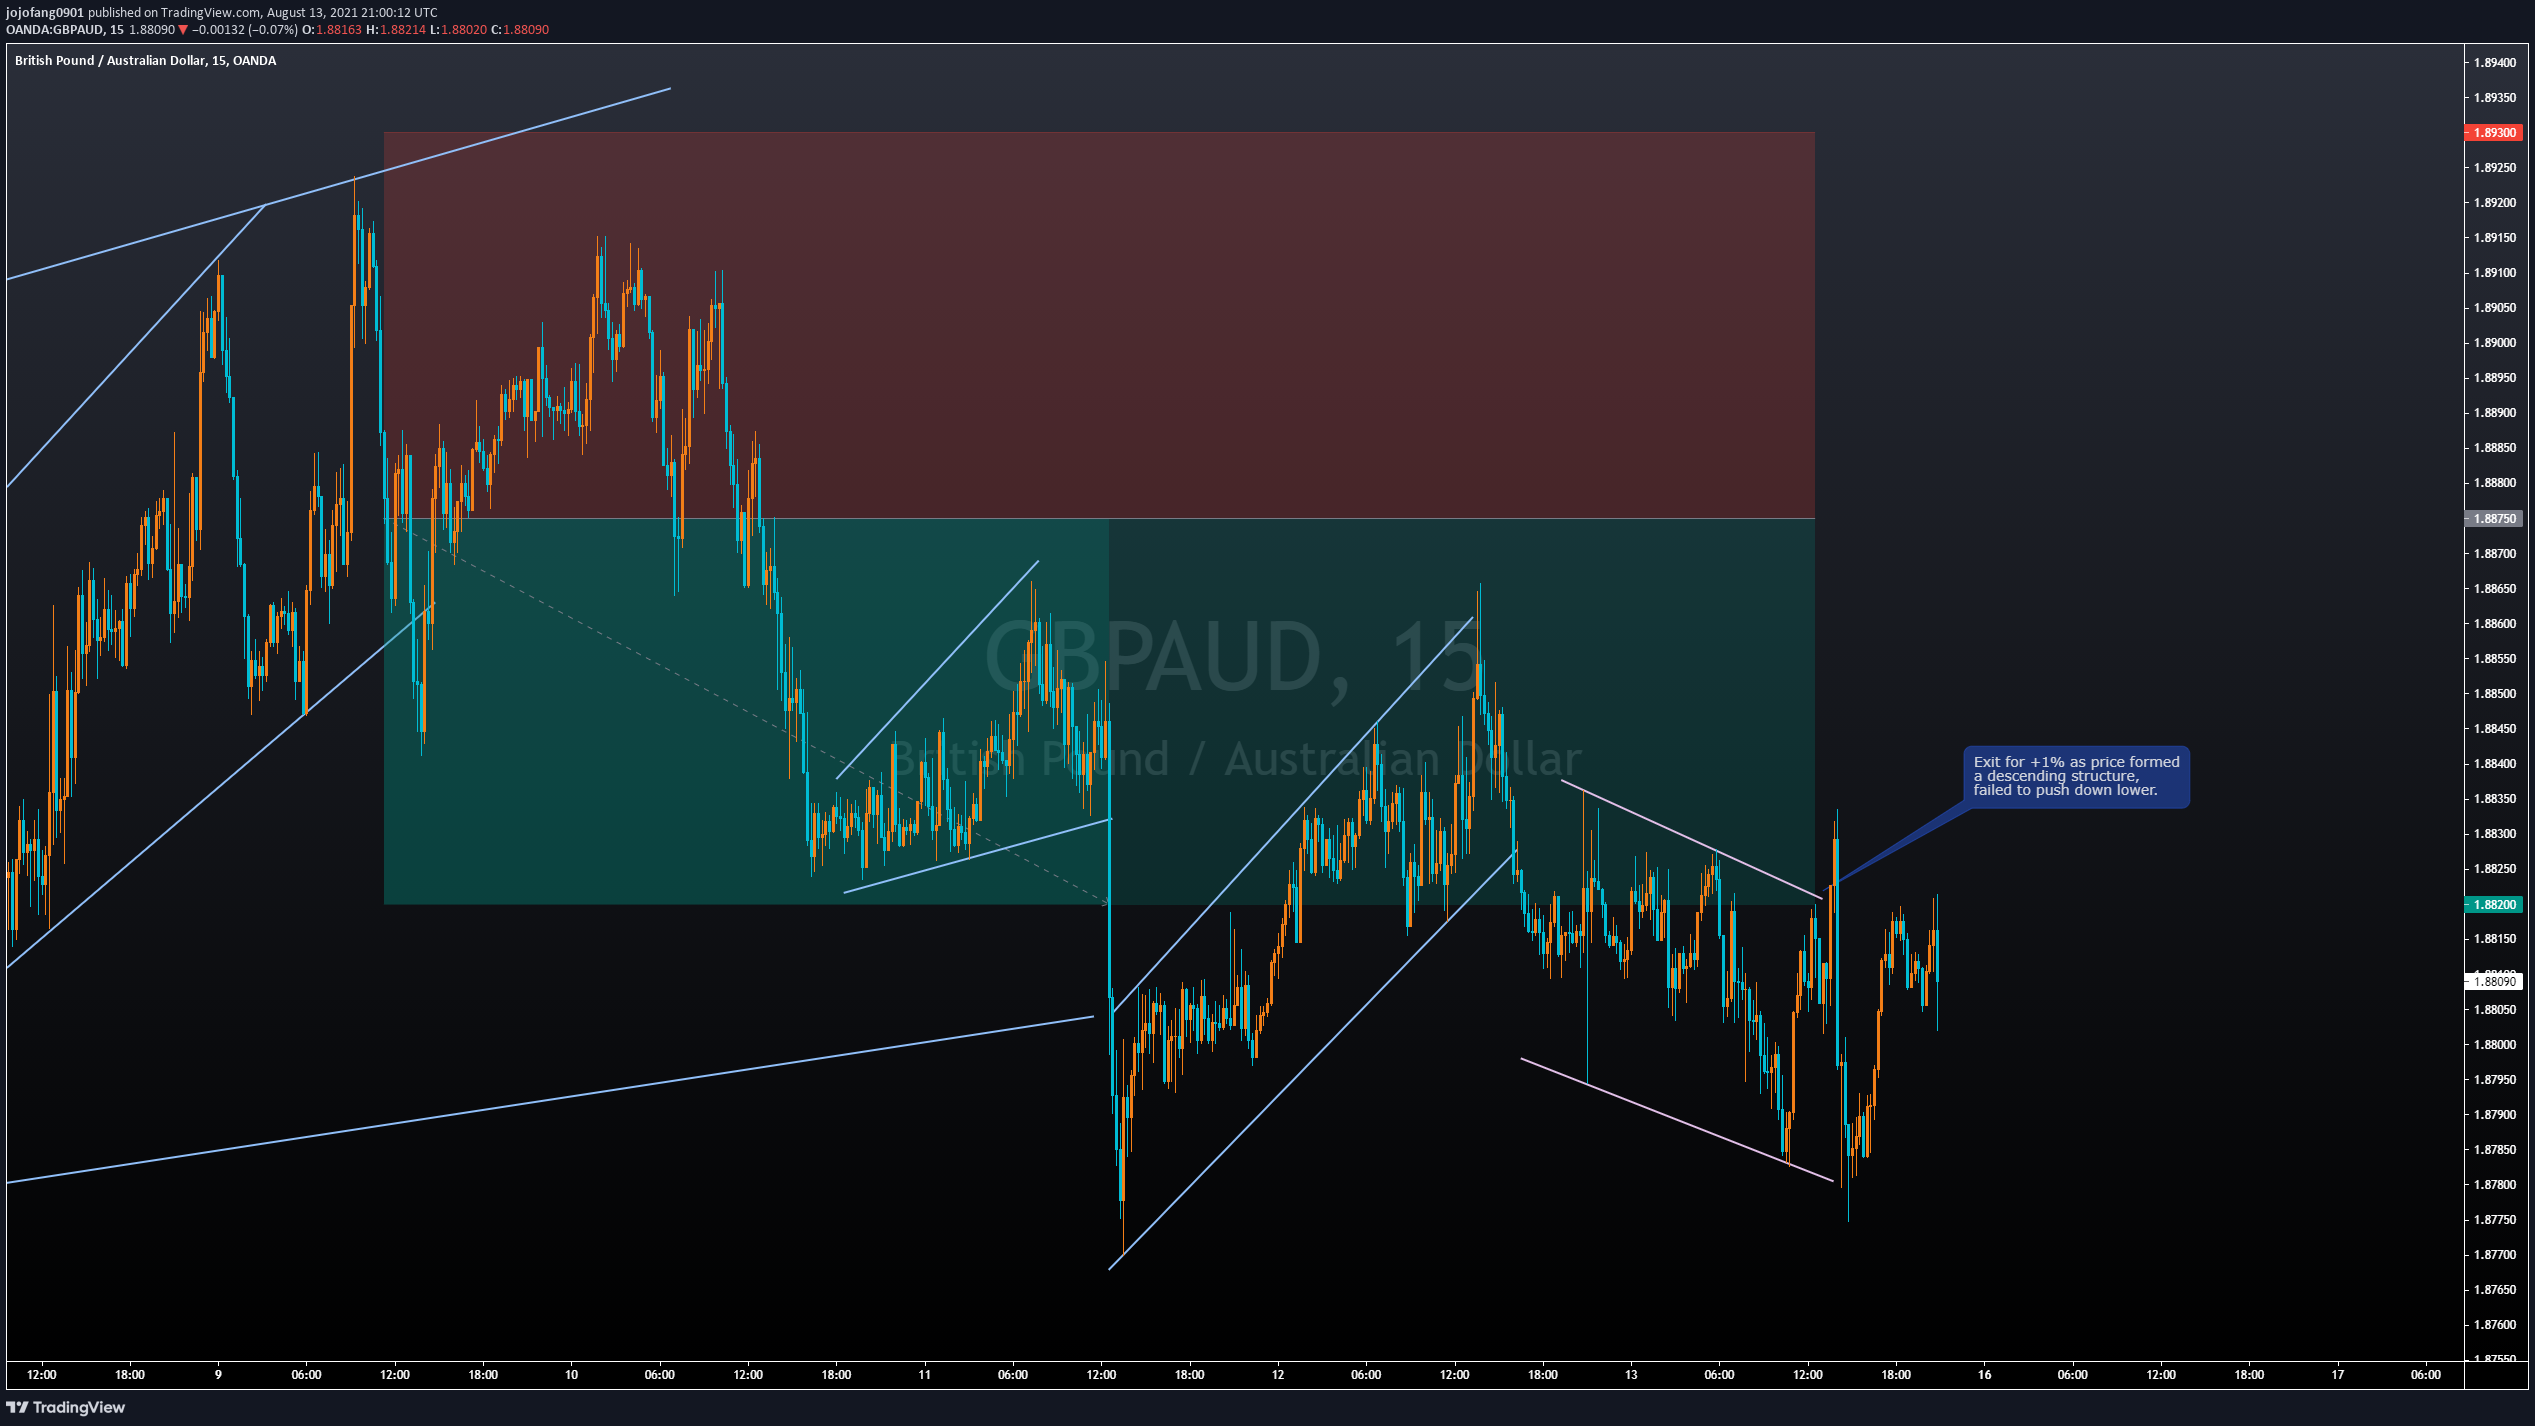Select the green profit zone of short position

coord(1099,712)
